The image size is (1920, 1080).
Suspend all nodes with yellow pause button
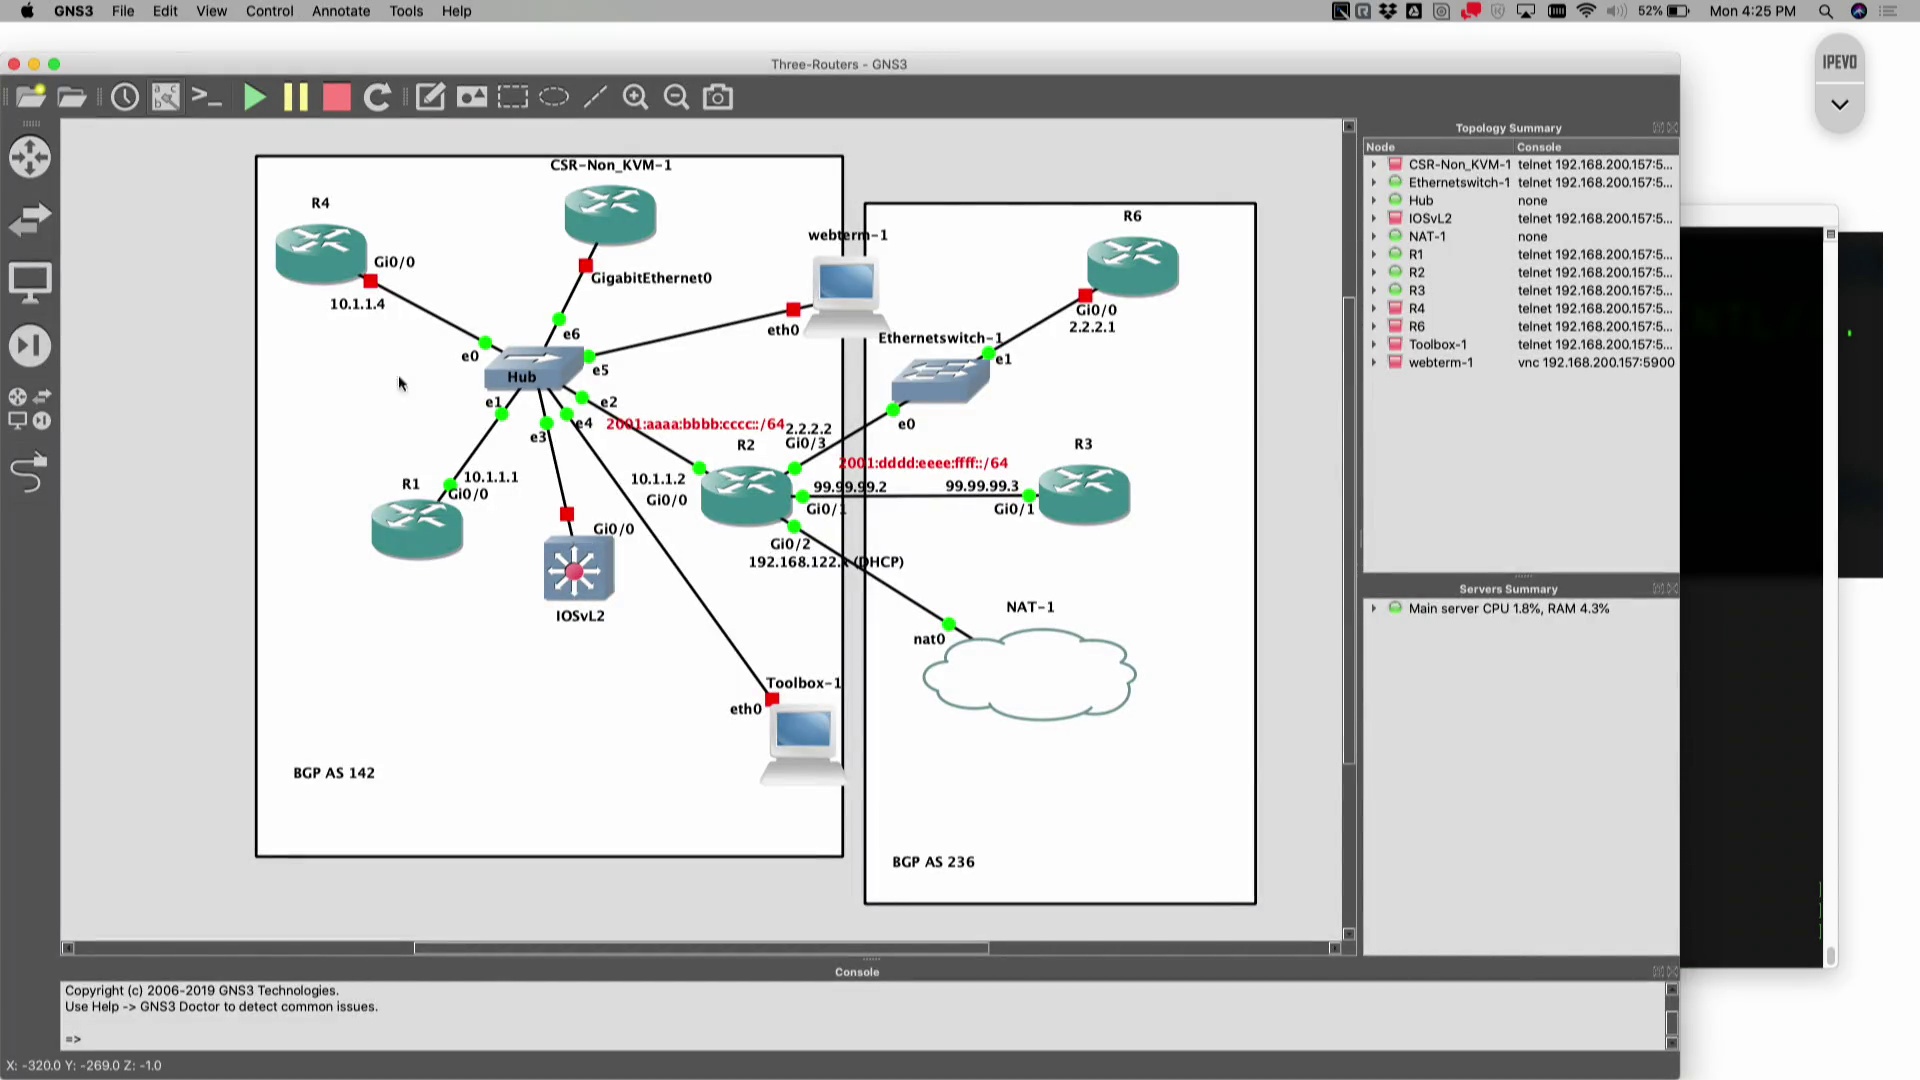(x=296, y=97)
